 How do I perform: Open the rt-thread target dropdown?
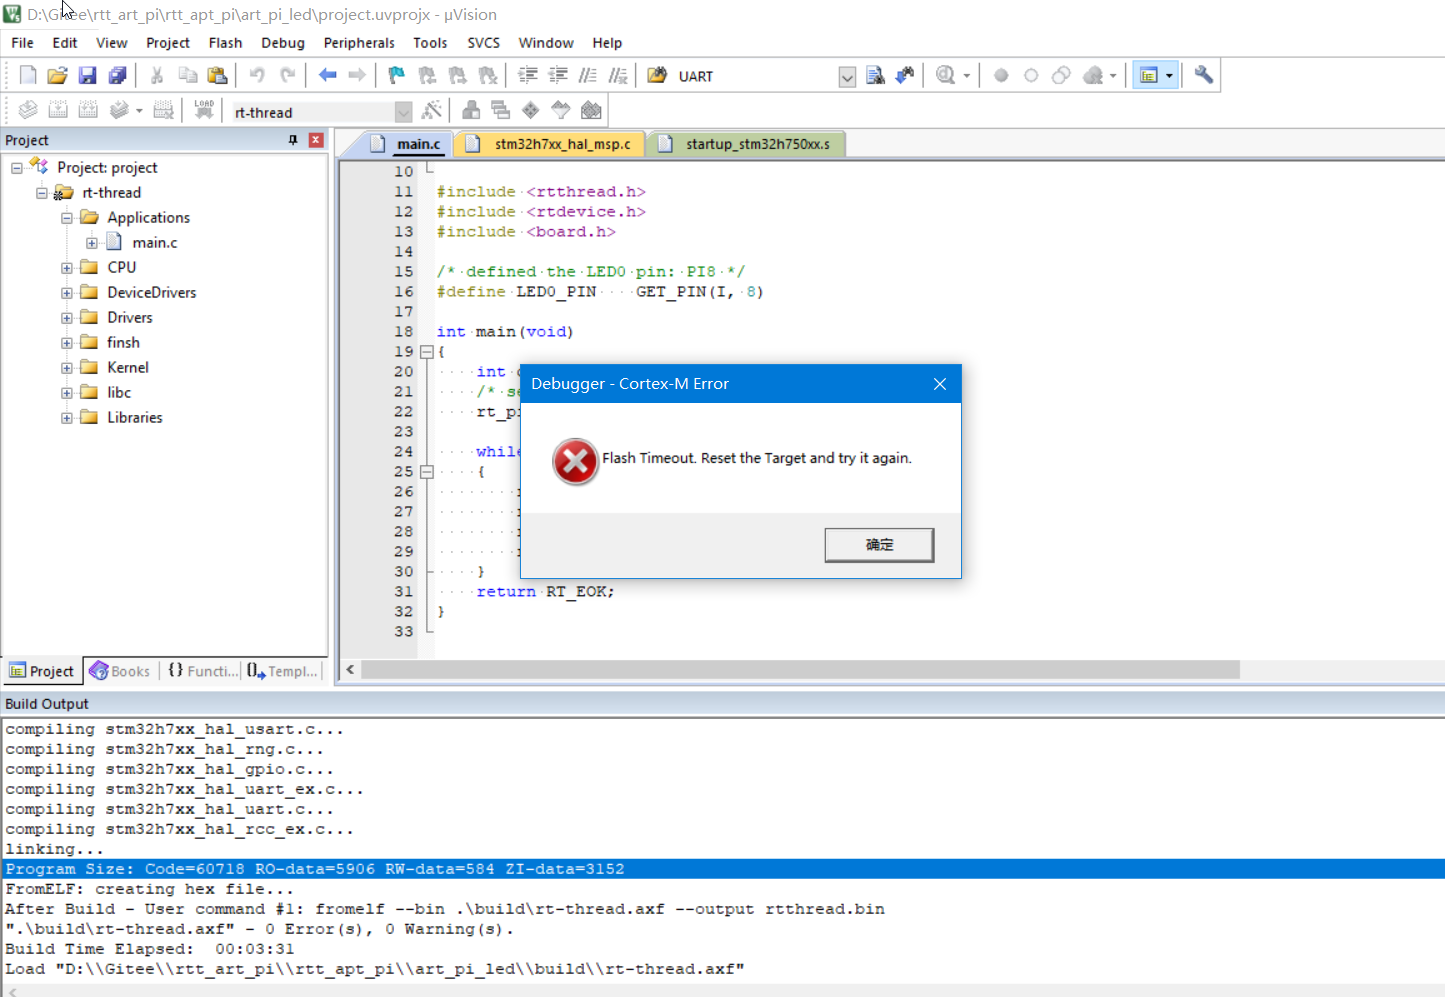point(403,112)
